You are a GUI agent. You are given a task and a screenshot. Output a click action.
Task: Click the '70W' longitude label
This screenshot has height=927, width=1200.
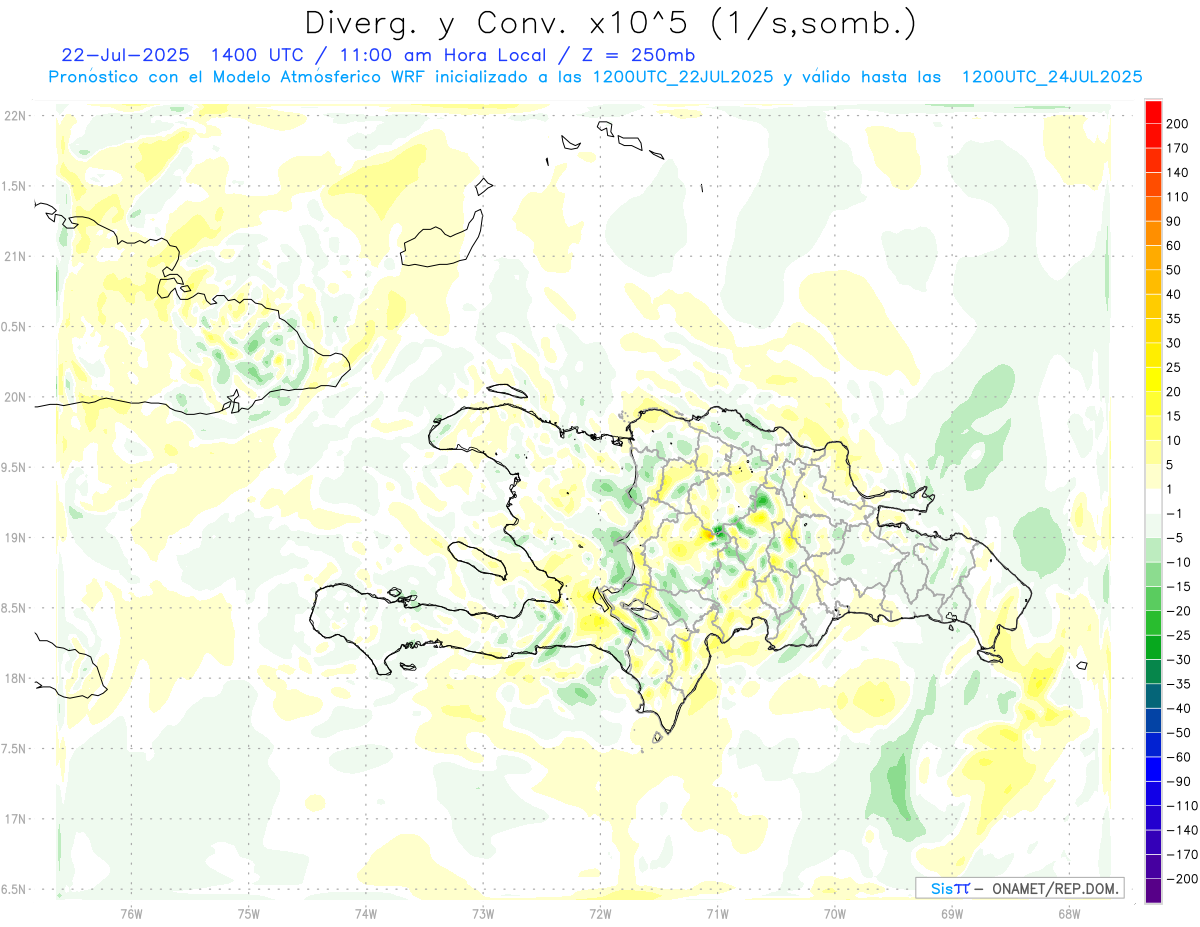tap(835, 913)
